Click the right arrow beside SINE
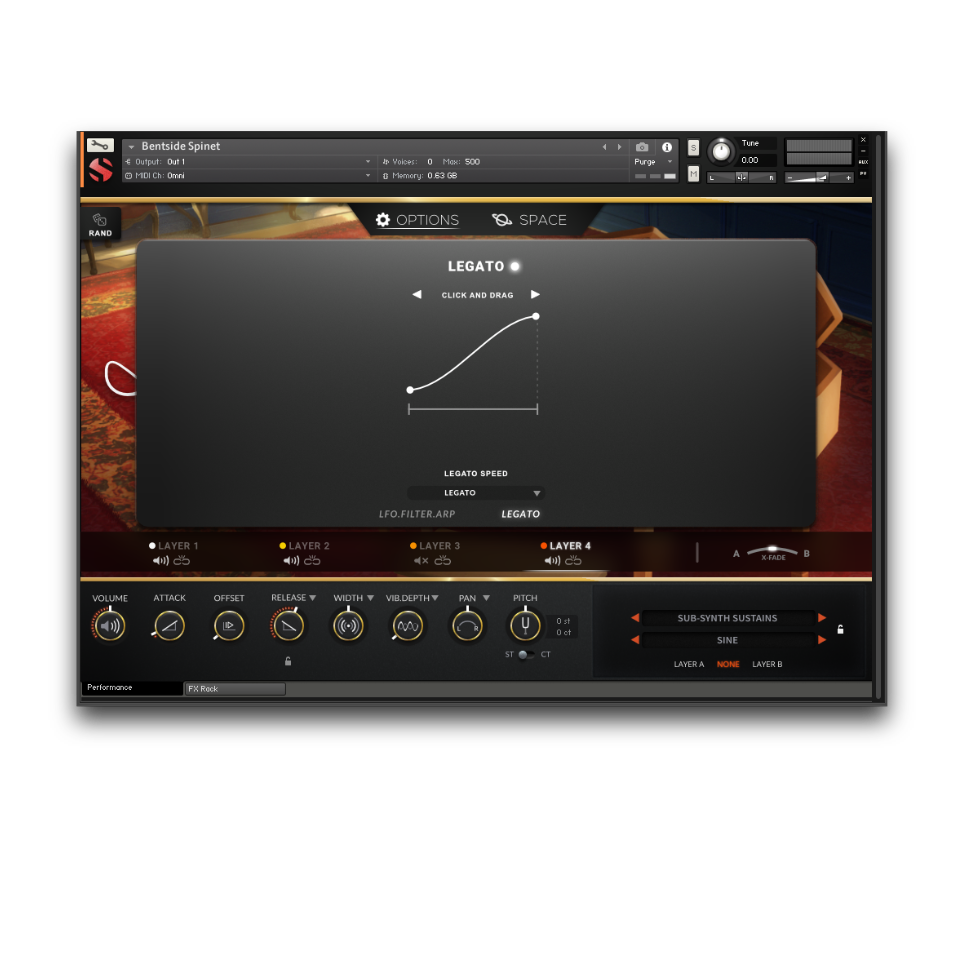The image size is (971, 970). click(x=821, y=640)
